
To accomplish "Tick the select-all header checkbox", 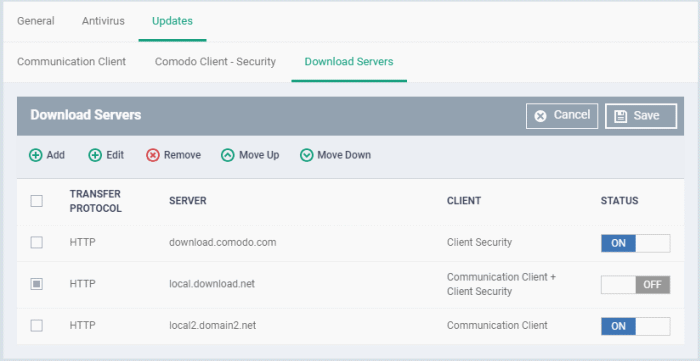I will tap(37, 201).
